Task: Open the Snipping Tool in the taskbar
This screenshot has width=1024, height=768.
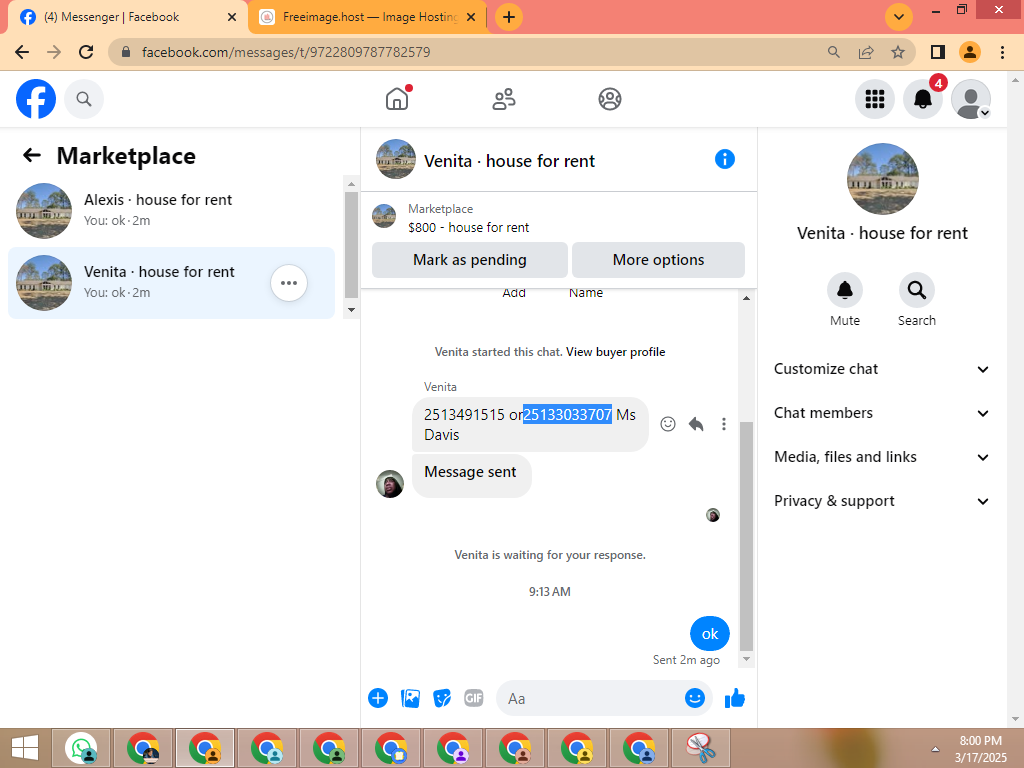Action: [701, 748]
